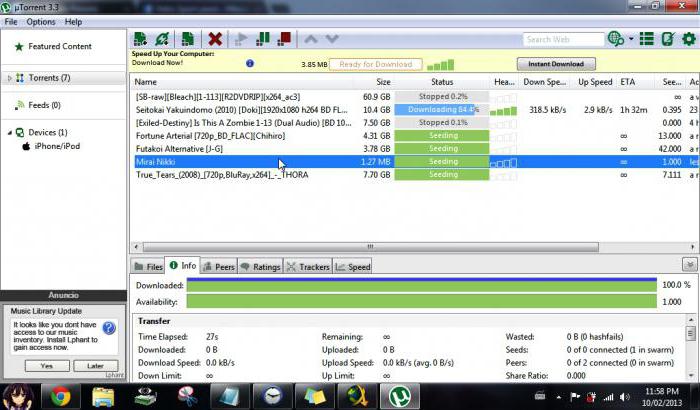
Task: Click the blue question mark ad icon
Action: pyautogui.click(x=109, y=328)
